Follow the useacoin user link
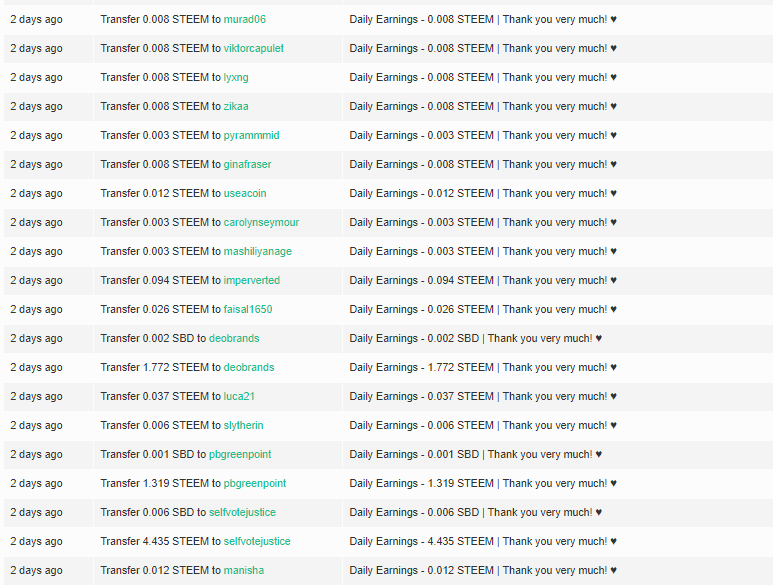Image resolution: width=773 pixels, height=585 pixels. click(x=245, y=194)
